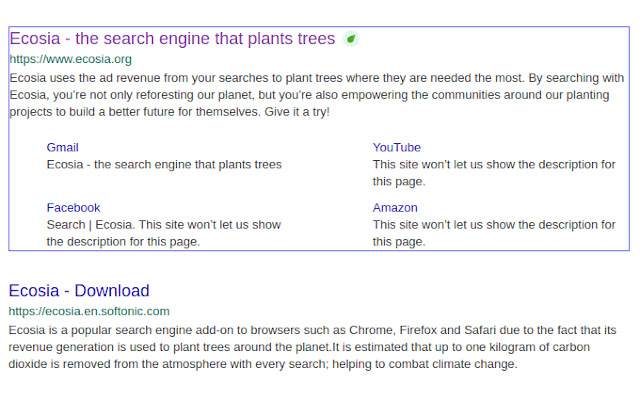Click the snippet 'Ecosia is a popular search engine add-on'
Image resolution: width=640 pixels, height=400 pixels.
[313, 347]
